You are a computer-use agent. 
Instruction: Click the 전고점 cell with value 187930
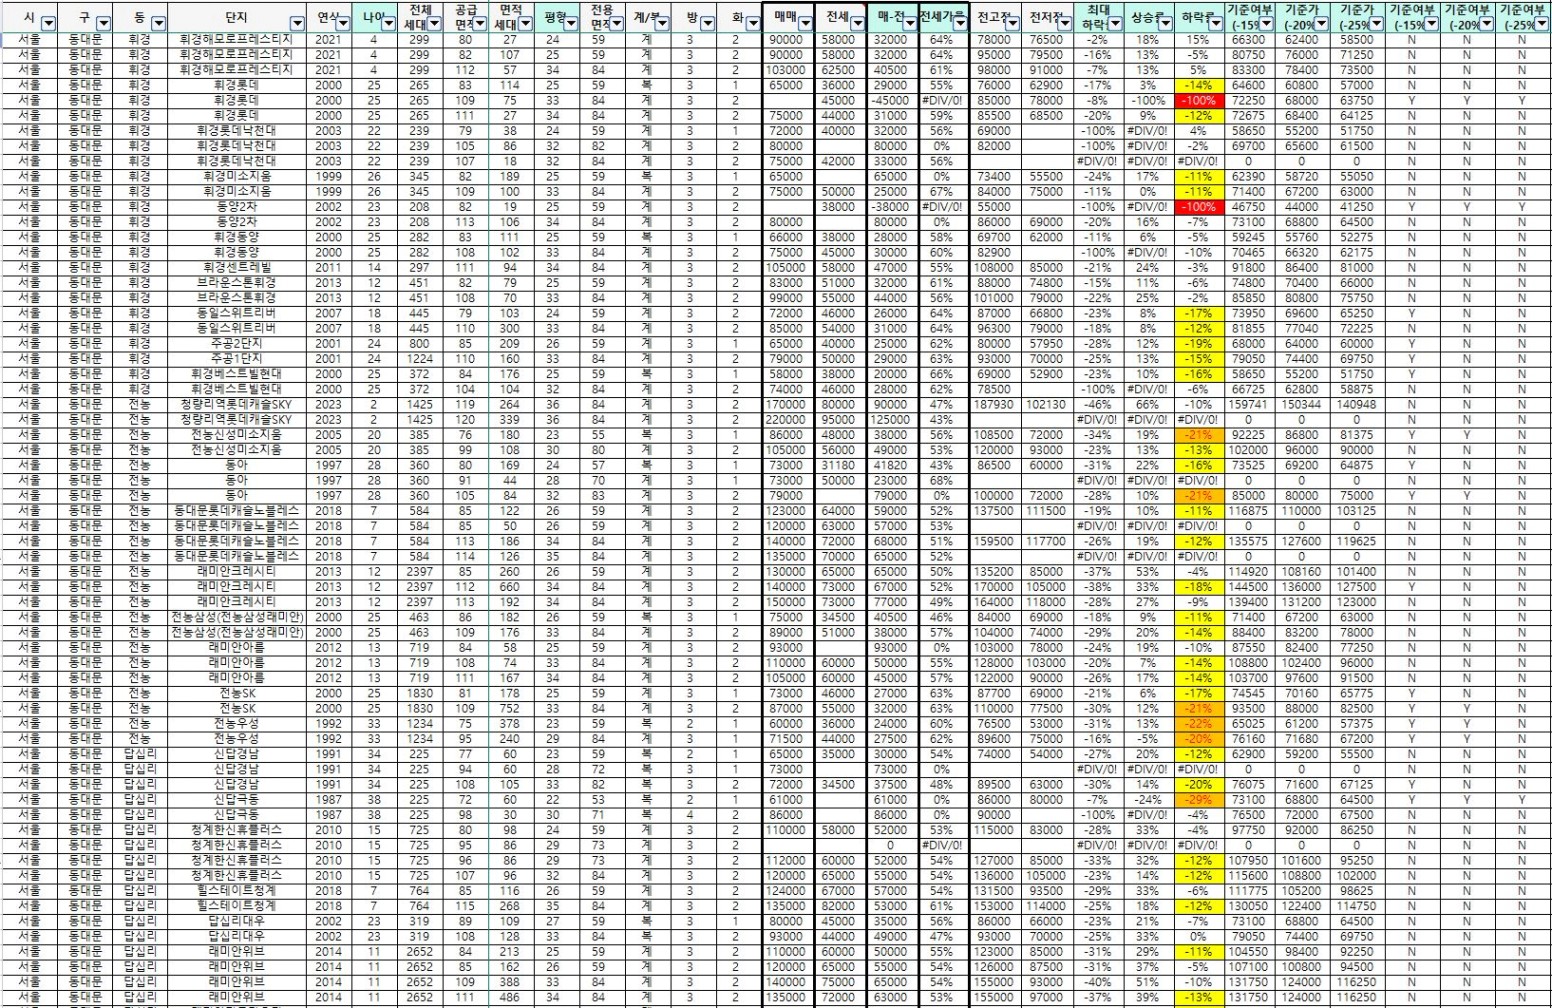click(995, 405)
